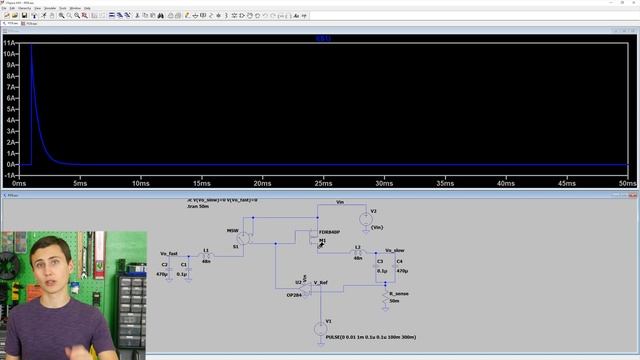Tile the windows horizontally from the toolbar

point(111,16)
